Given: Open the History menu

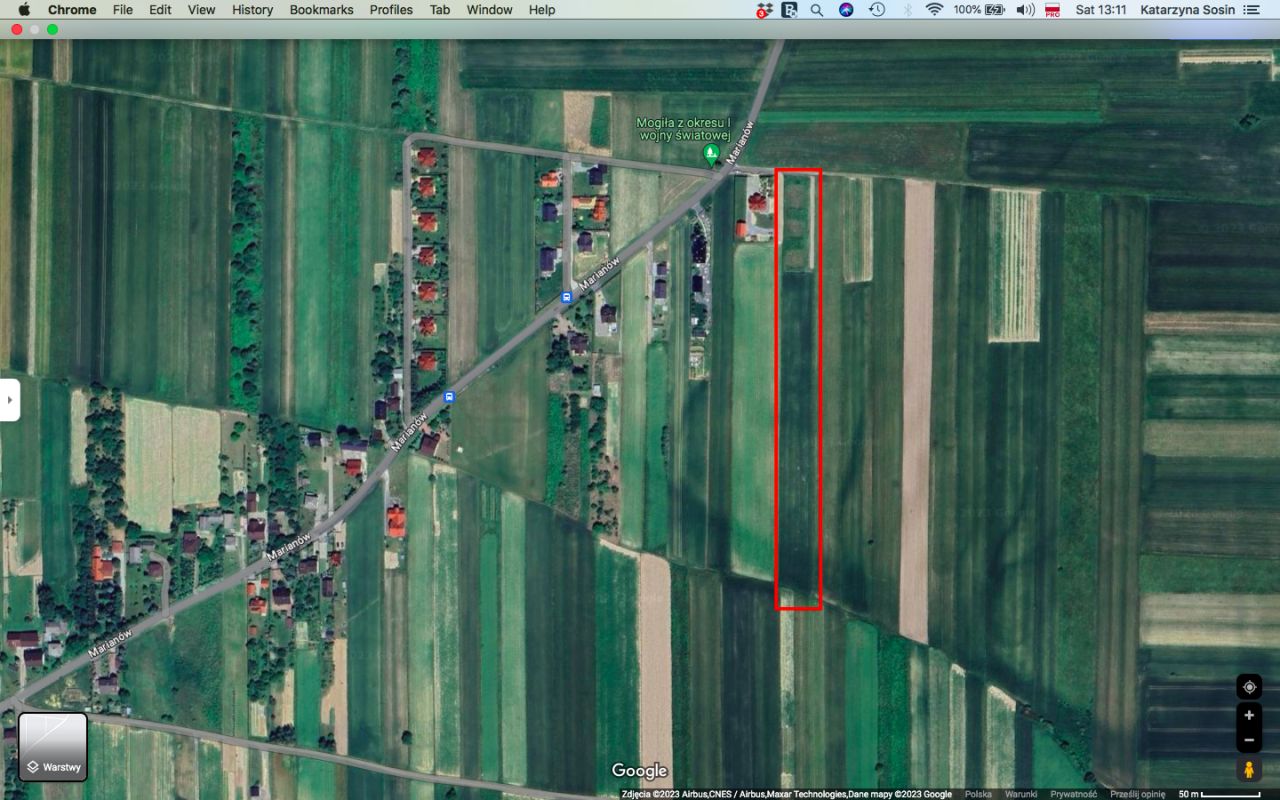Looking at the screenshot, I should tap(252, 10).
